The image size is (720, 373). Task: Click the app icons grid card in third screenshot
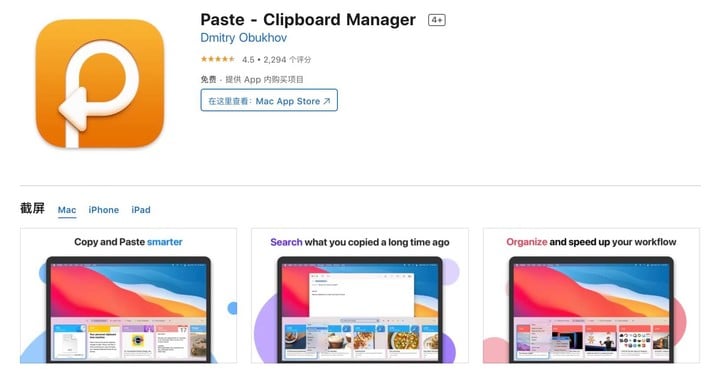(x=635, y=342)
